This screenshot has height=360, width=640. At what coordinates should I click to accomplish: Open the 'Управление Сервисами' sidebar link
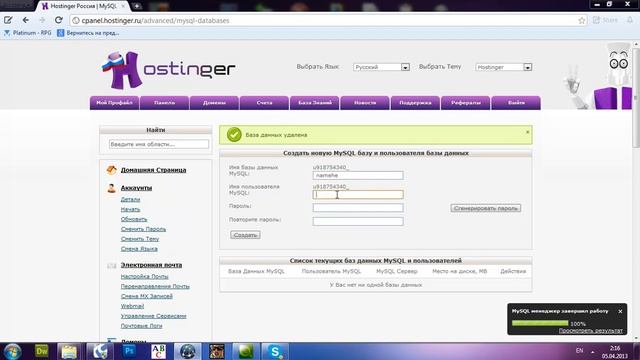153,316
